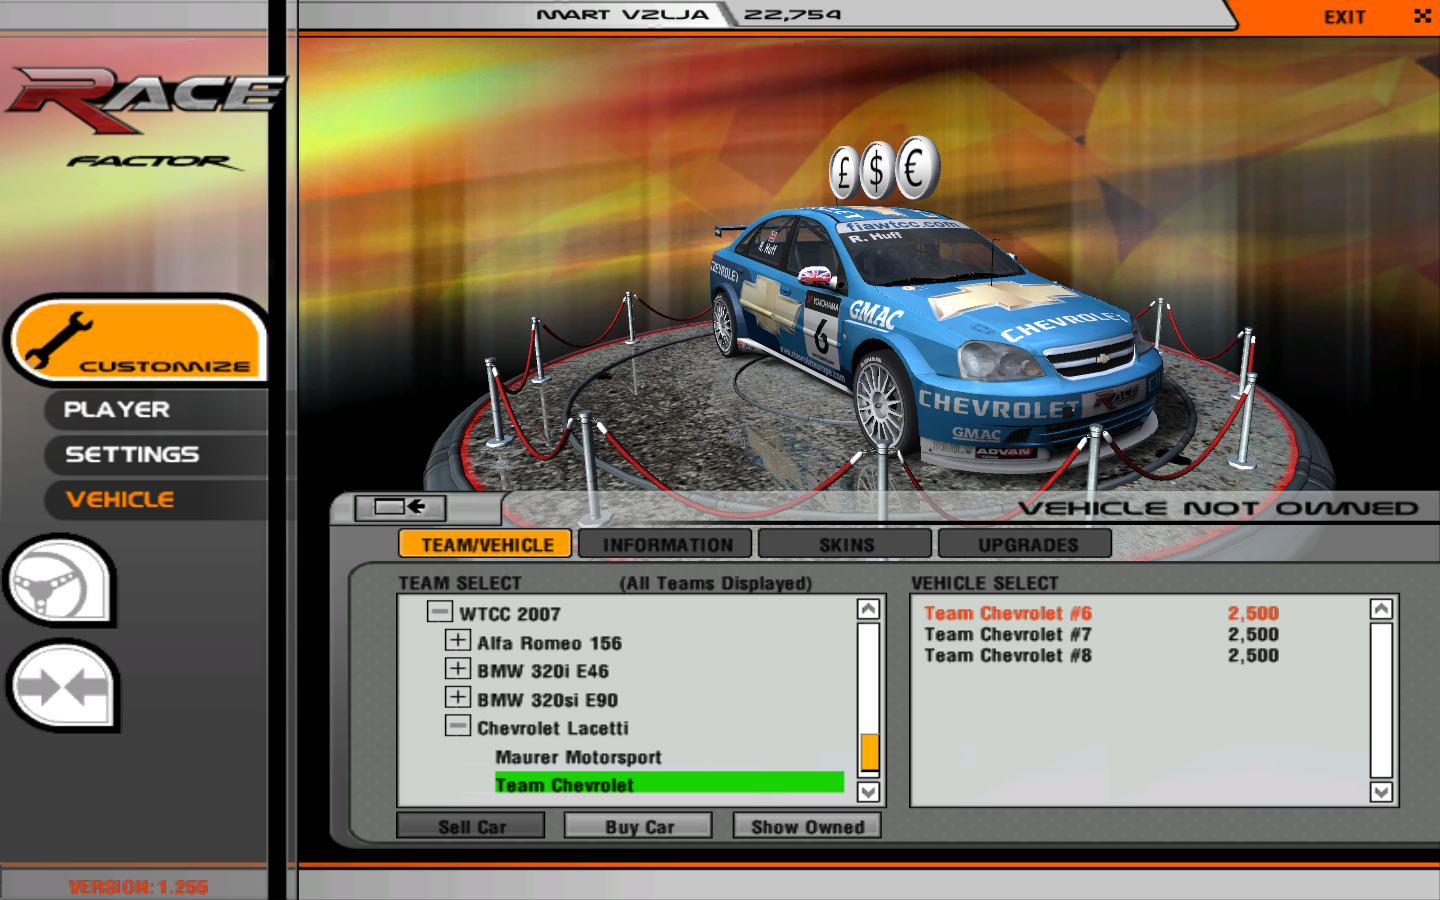Open the Upgrades tab
Image resolution: width=1440 pixels, height=900 pixels.
[x=1027, y=544]
